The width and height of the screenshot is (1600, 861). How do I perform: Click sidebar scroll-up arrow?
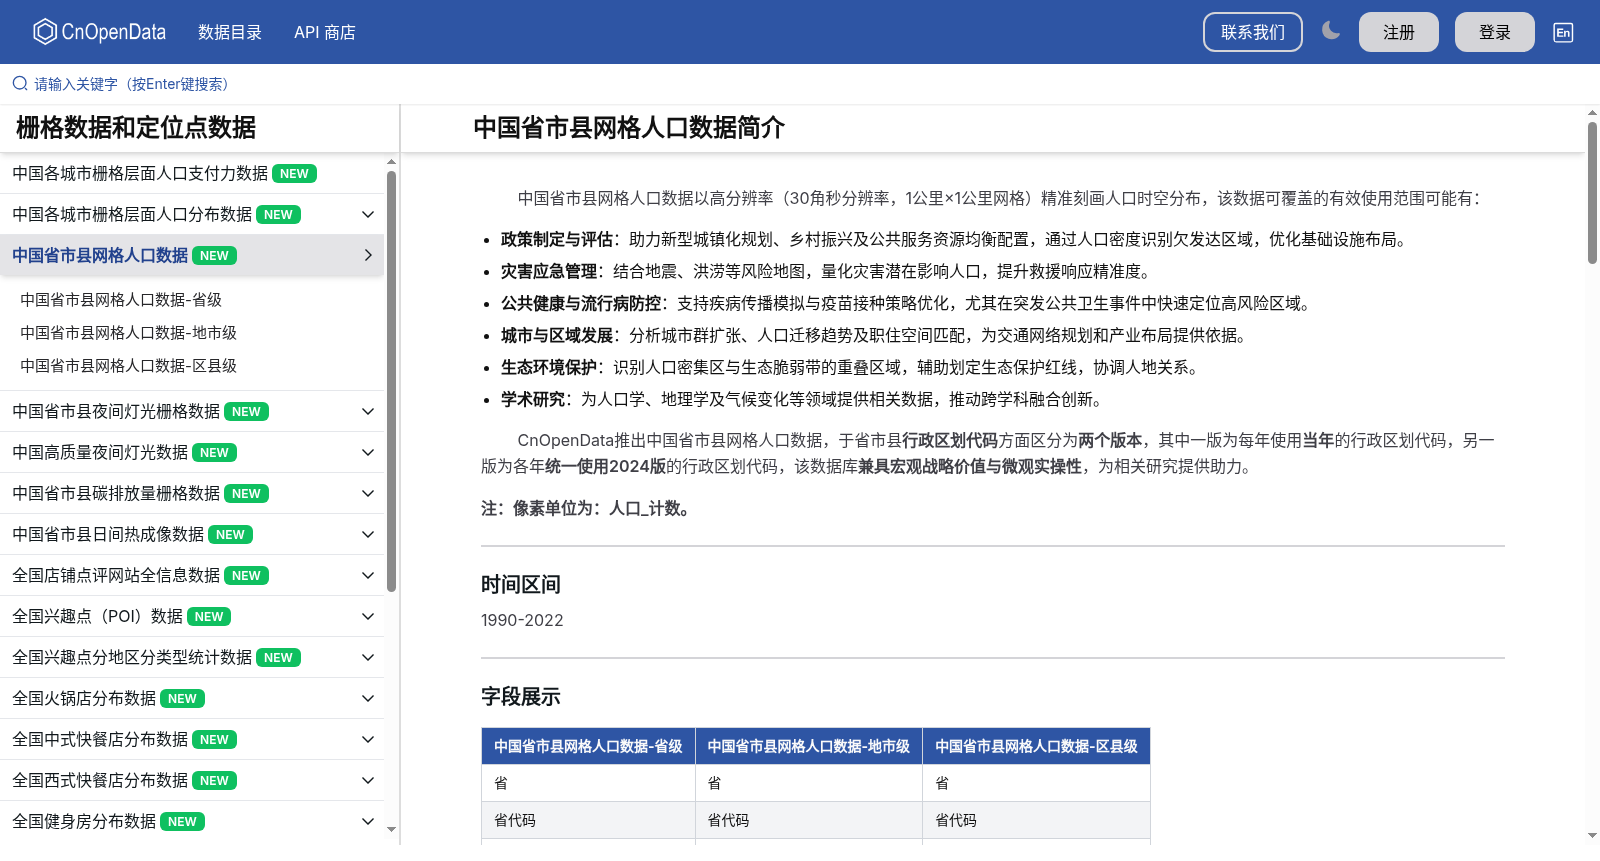391,161
